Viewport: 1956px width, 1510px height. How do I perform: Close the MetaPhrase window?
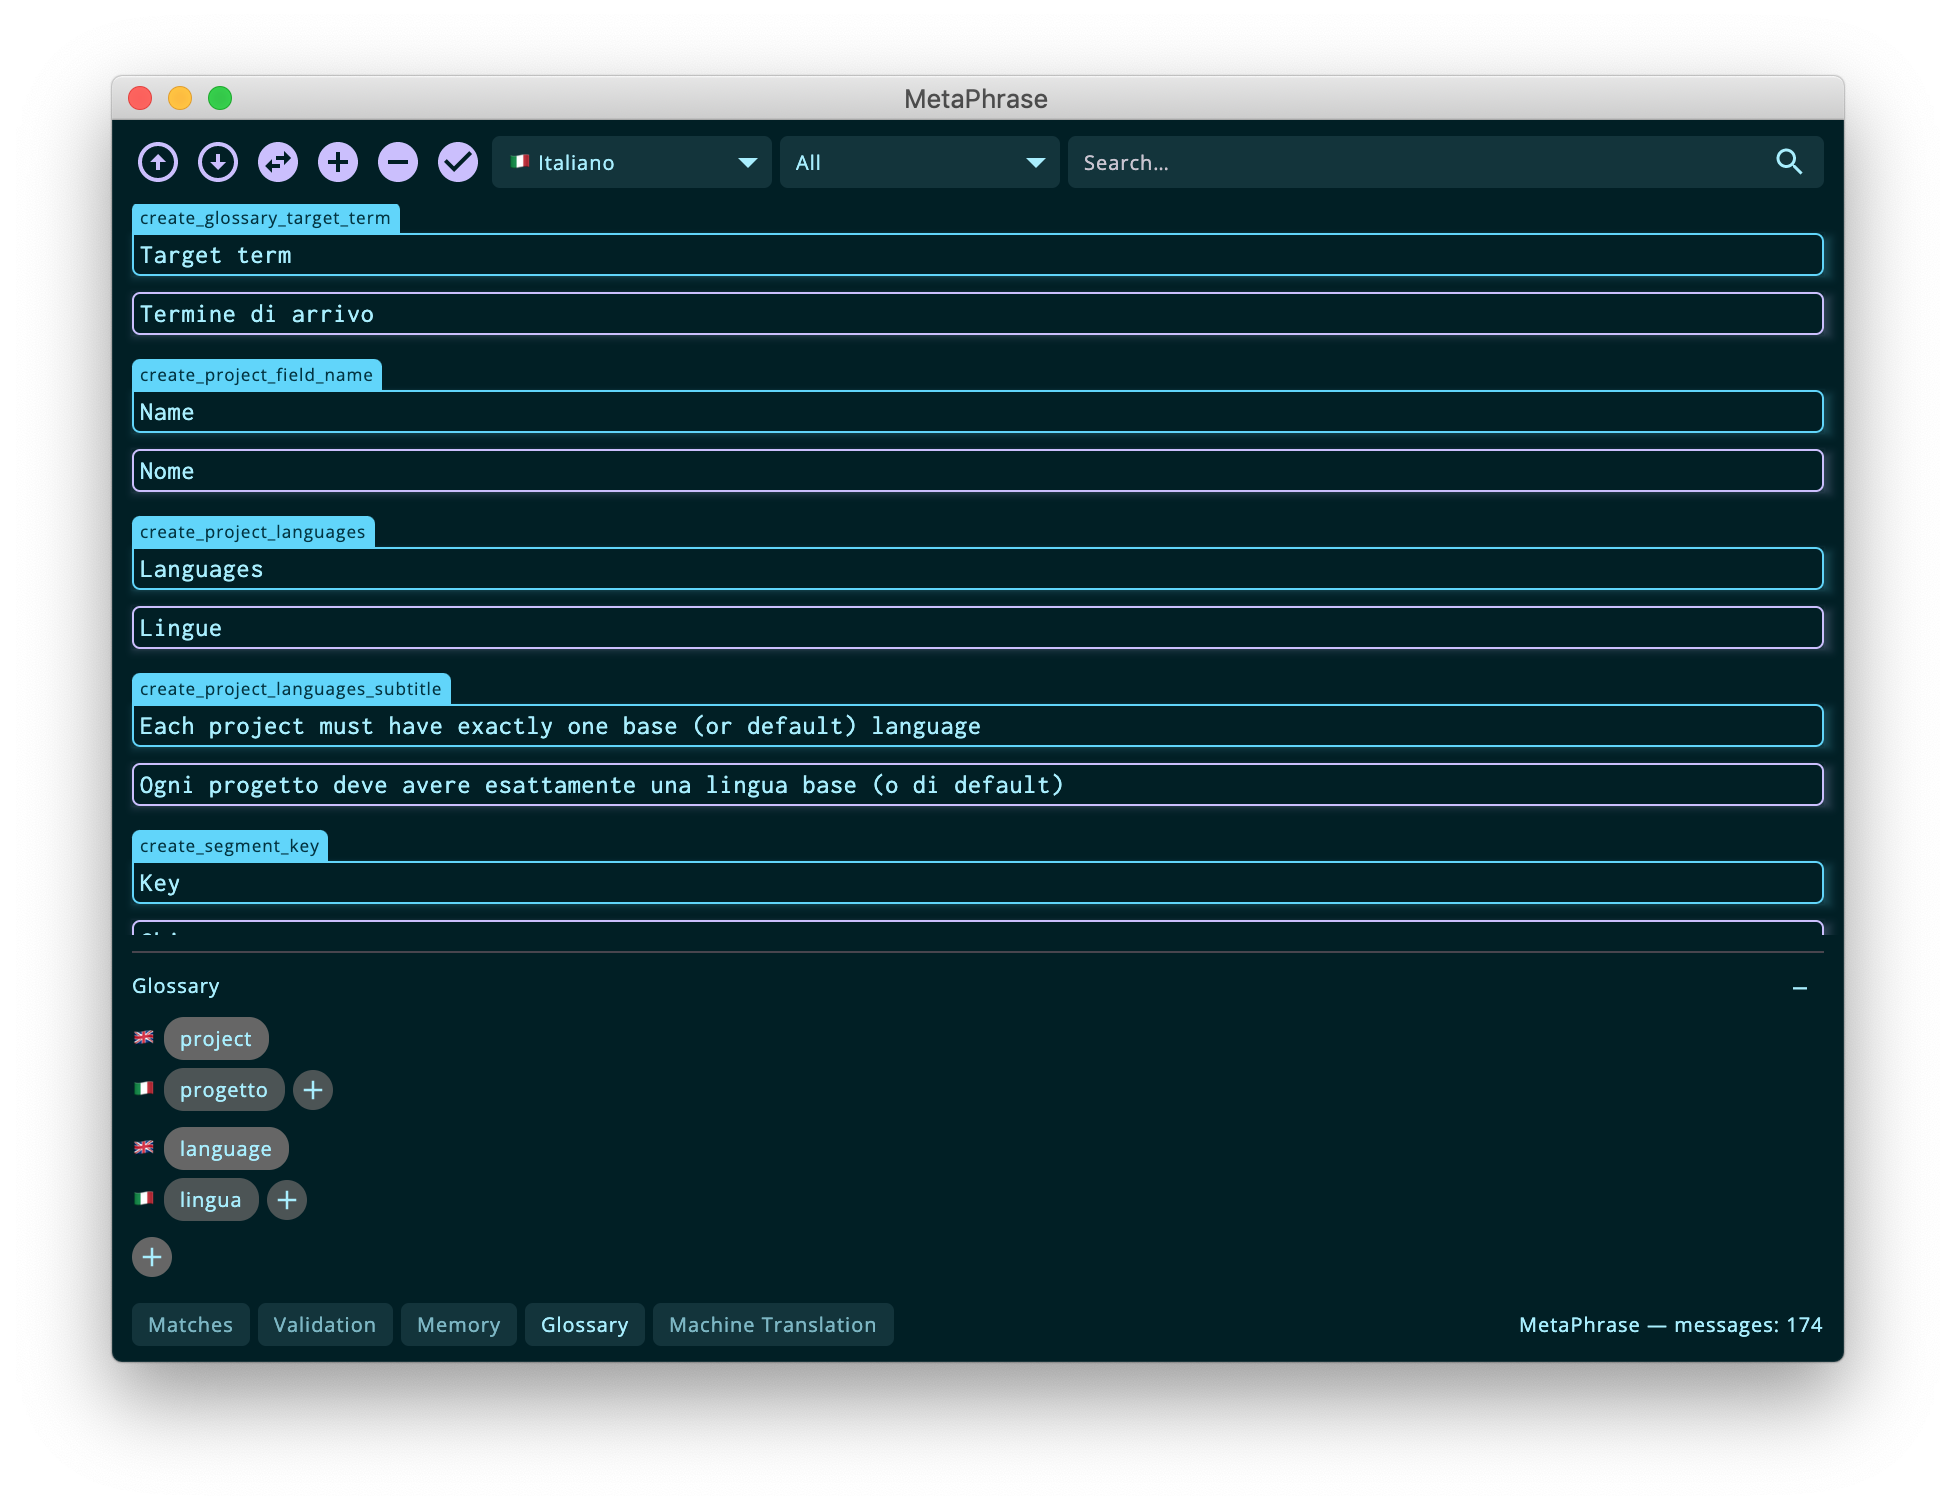[x=140, y=98]
